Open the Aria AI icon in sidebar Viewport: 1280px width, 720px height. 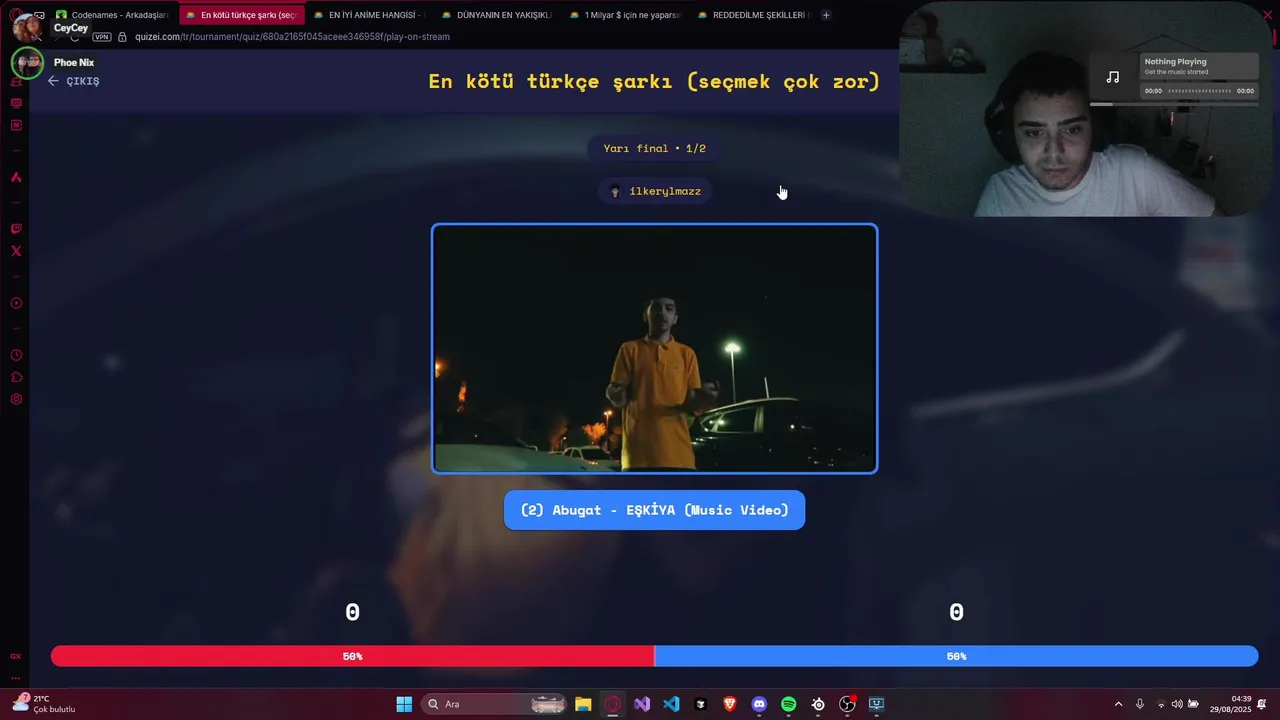pyautogui.click(x=16, y=177)
